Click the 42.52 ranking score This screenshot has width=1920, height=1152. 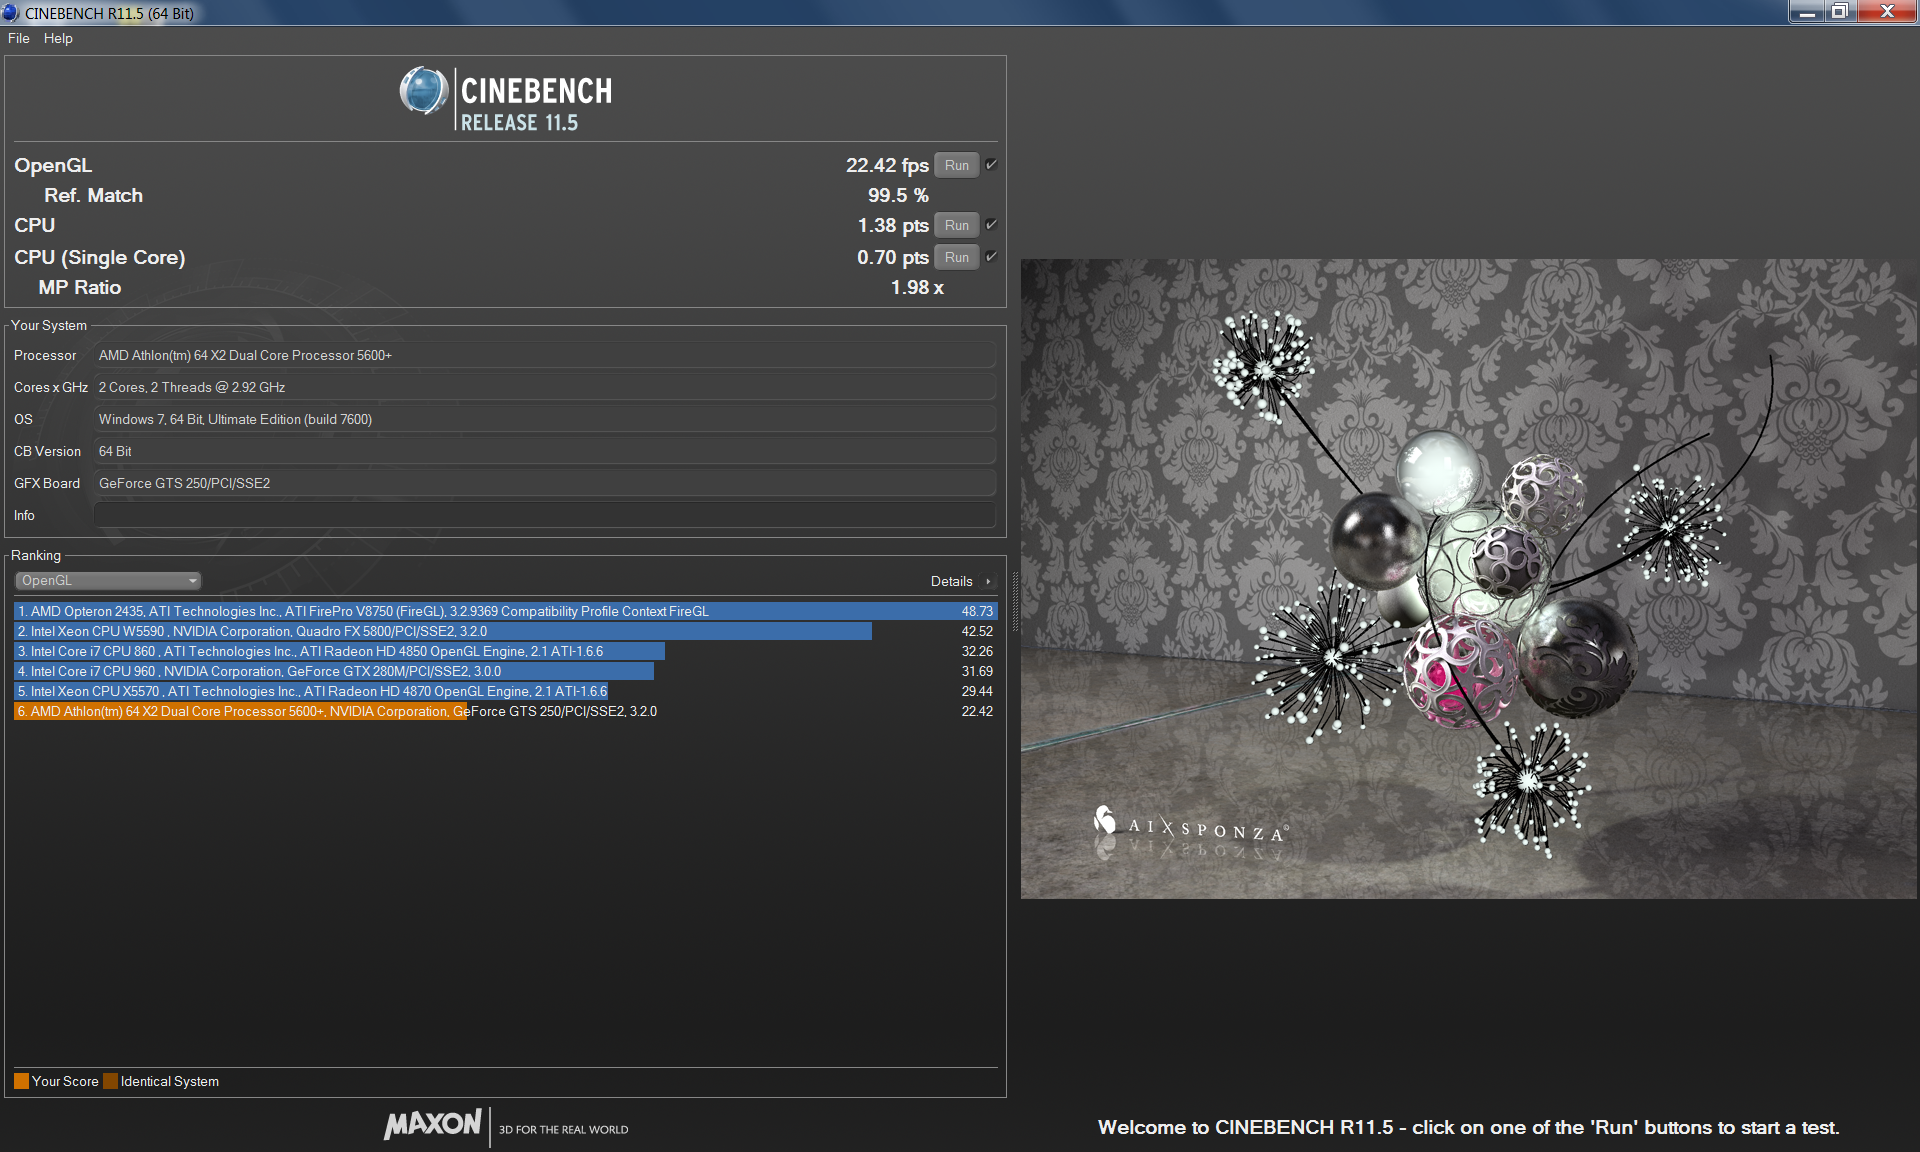tap(977, 631)
